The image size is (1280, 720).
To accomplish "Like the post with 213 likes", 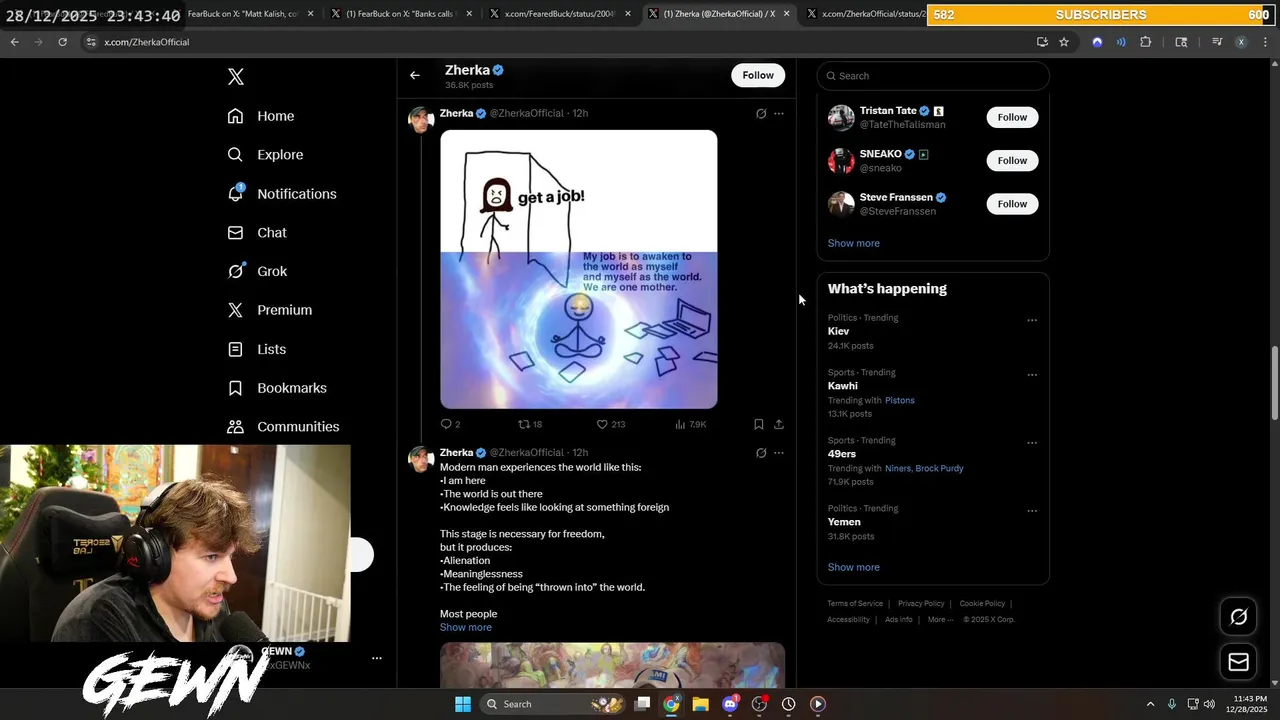I will click(x=610, y=424).
